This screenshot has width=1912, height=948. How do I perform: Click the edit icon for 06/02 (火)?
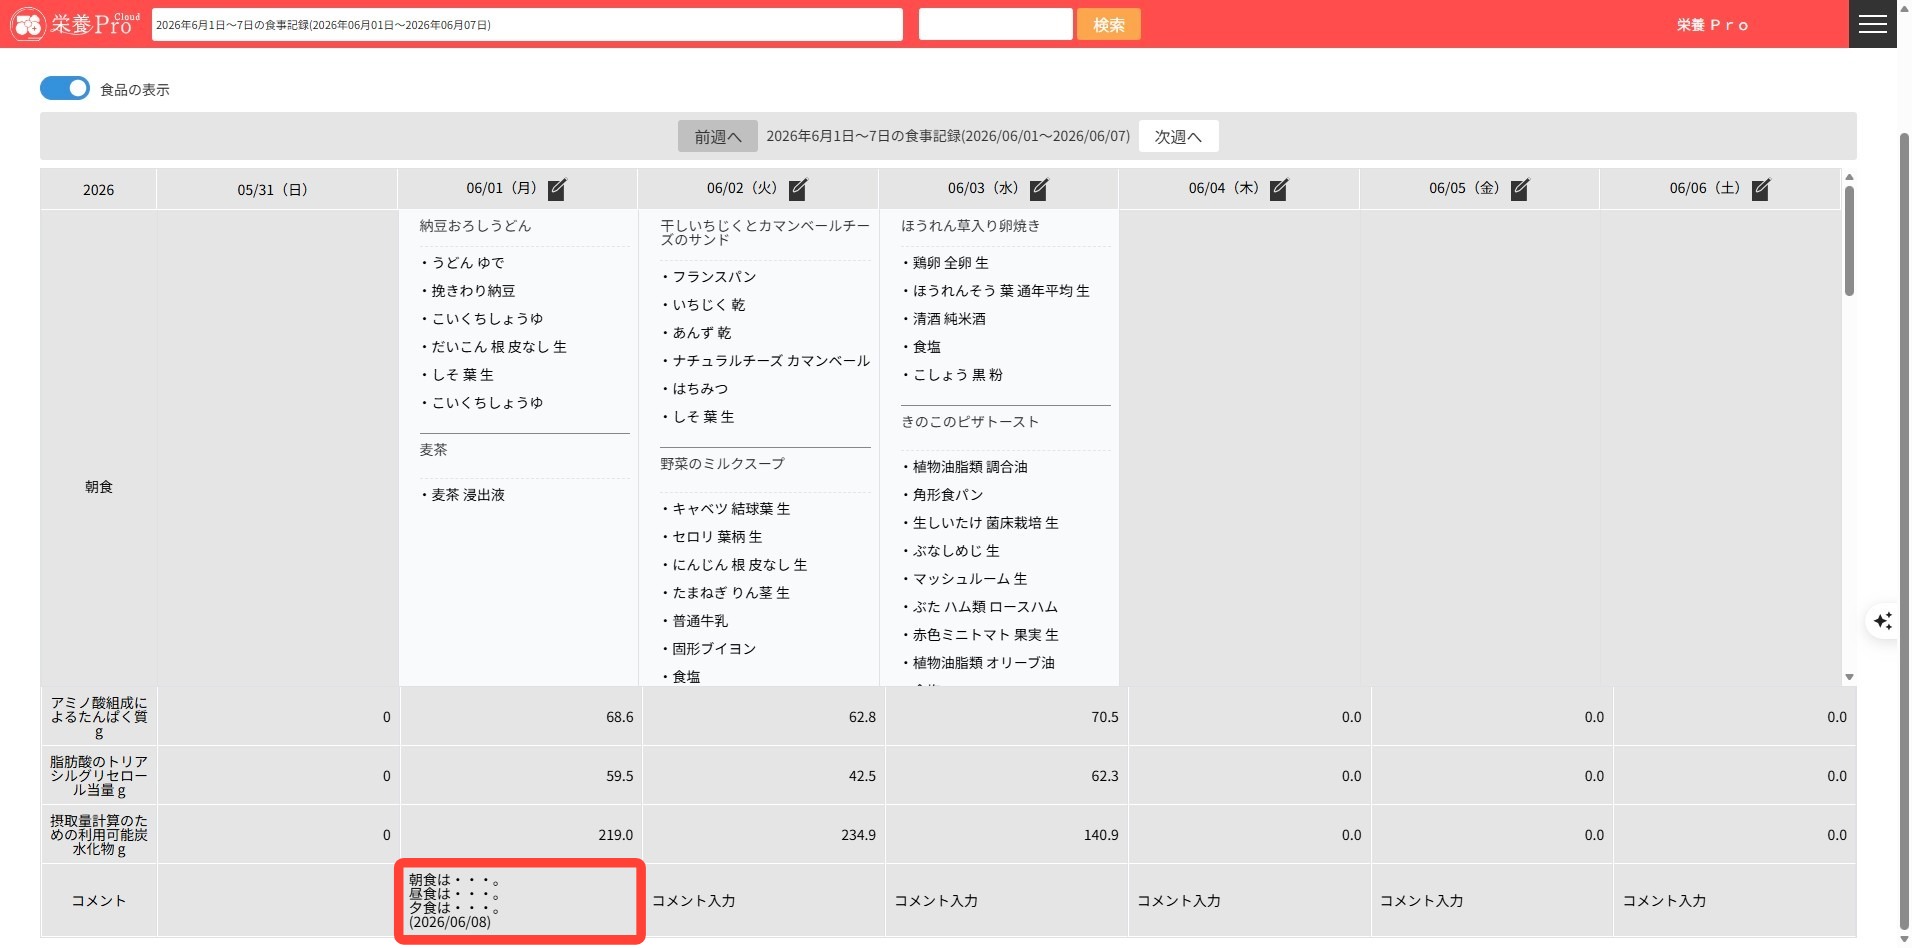798,189
